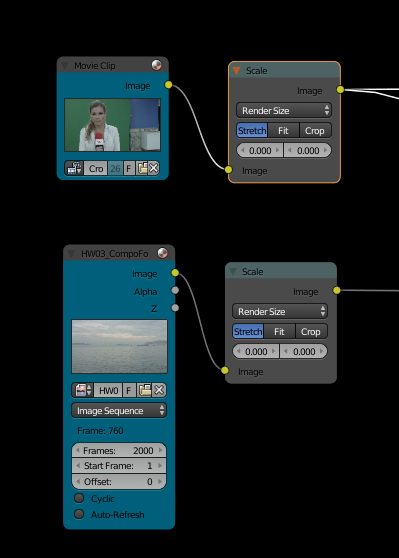
Task: Click the Frames 2000 field
Action: click(x=119, y=451)
